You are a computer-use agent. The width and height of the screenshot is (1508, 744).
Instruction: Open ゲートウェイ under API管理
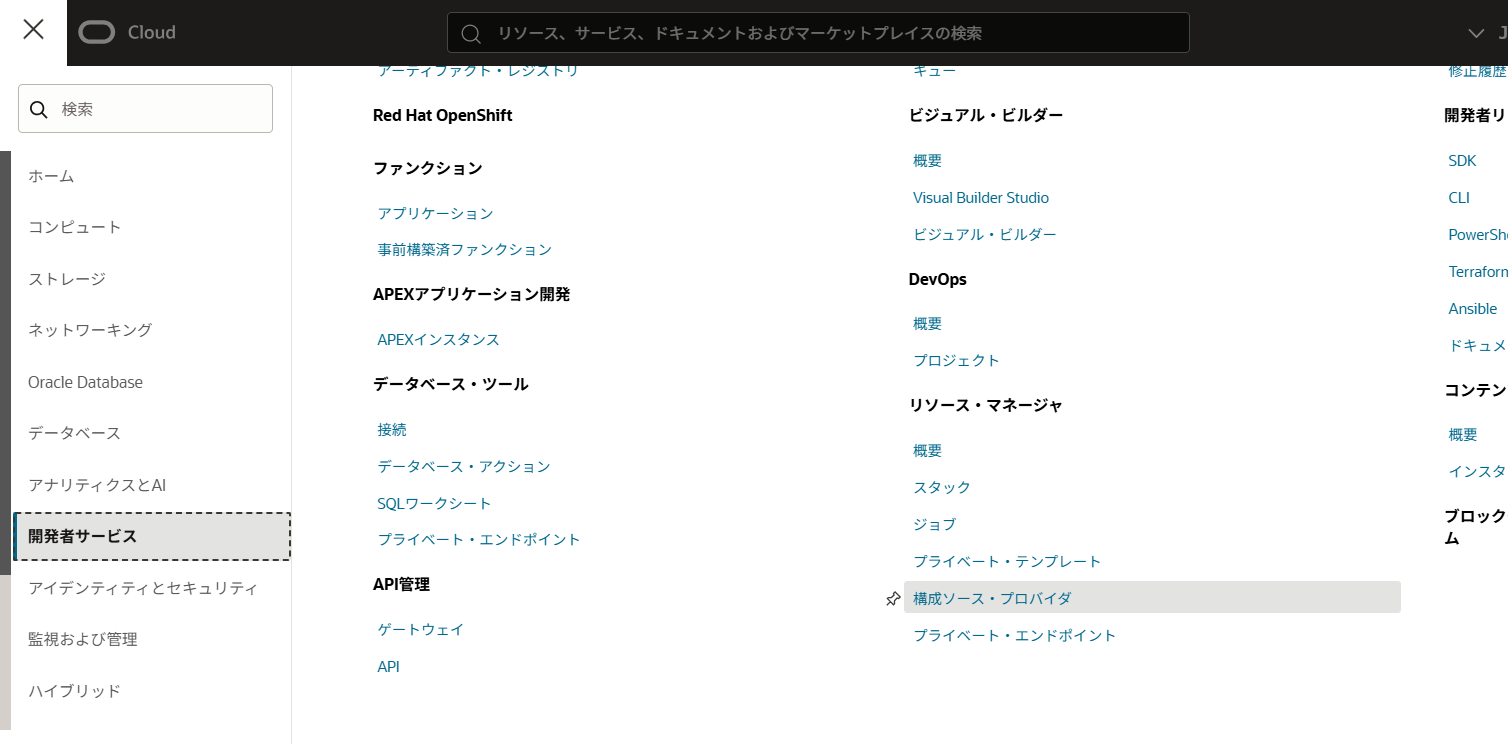pyautogui.click(x=421, y=630)
